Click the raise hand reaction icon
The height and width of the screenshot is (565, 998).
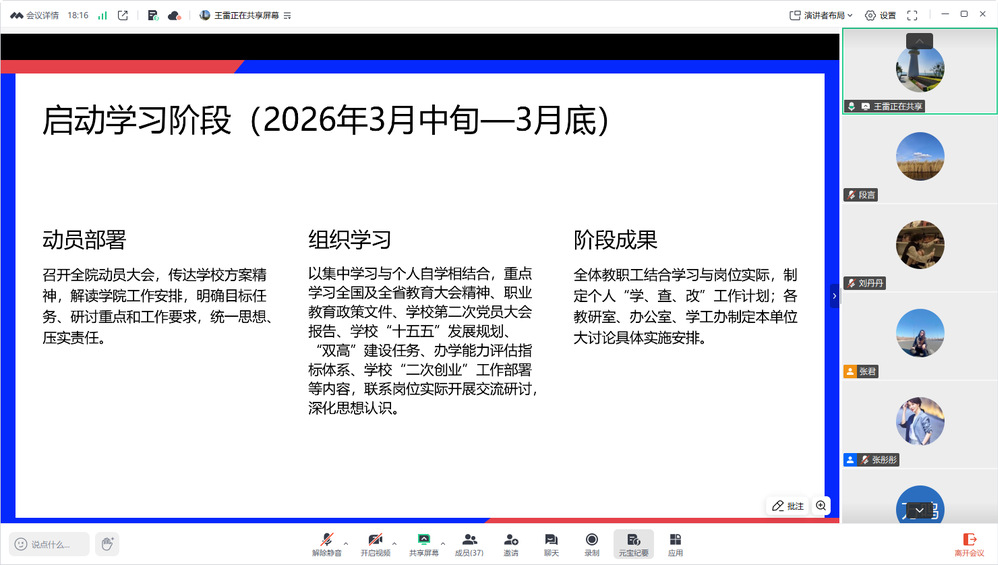tap(107, 544)
